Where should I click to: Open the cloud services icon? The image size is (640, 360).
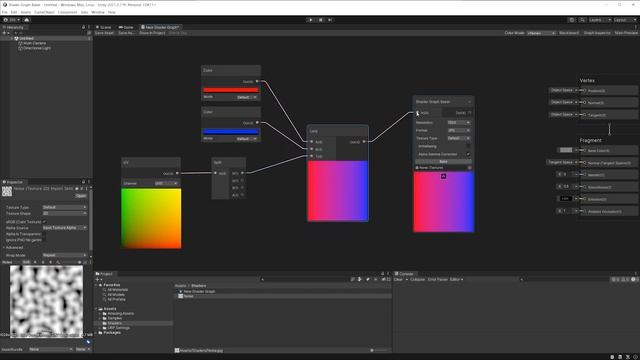(27, 20)
